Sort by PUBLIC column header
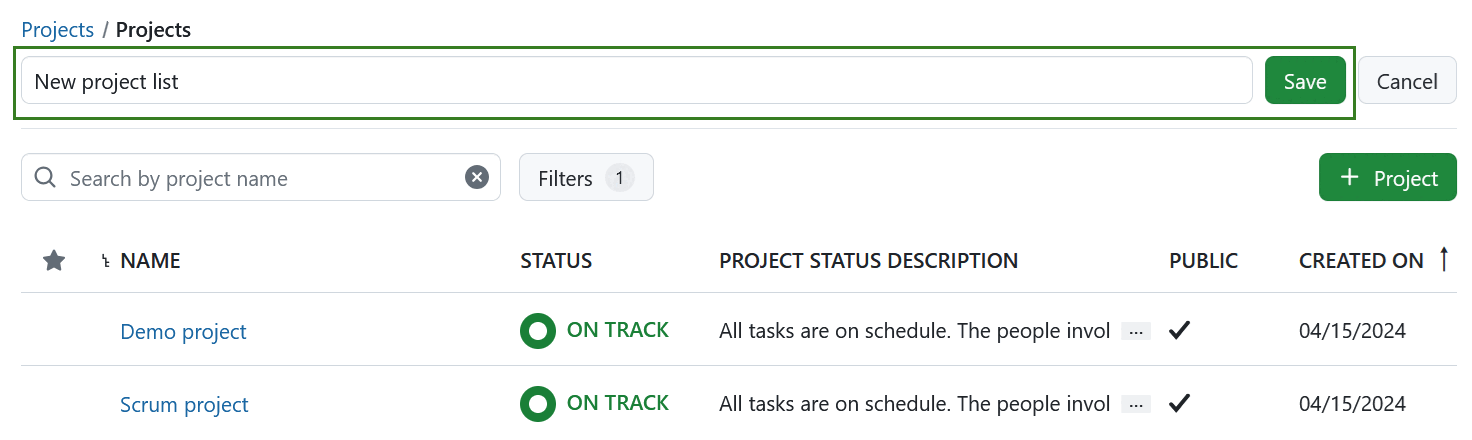Image resolution: width=1472 pixels, height=440 pixels. pyautogui.click(x=1203, y=261)
